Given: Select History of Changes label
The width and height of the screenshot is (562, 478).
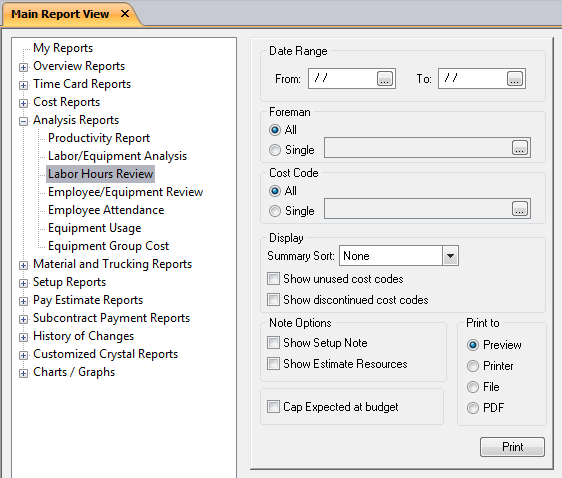Looking at the screenshot, I should point(84,336).
